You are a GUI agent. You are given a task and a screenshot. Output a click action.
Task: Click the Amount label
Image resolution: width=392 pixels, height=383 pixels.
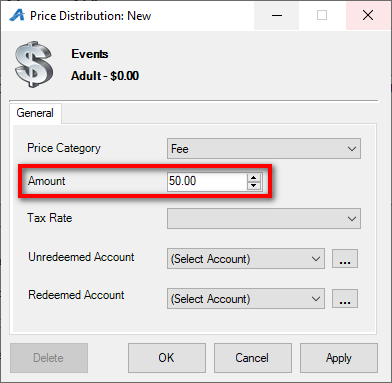point(47,181)
